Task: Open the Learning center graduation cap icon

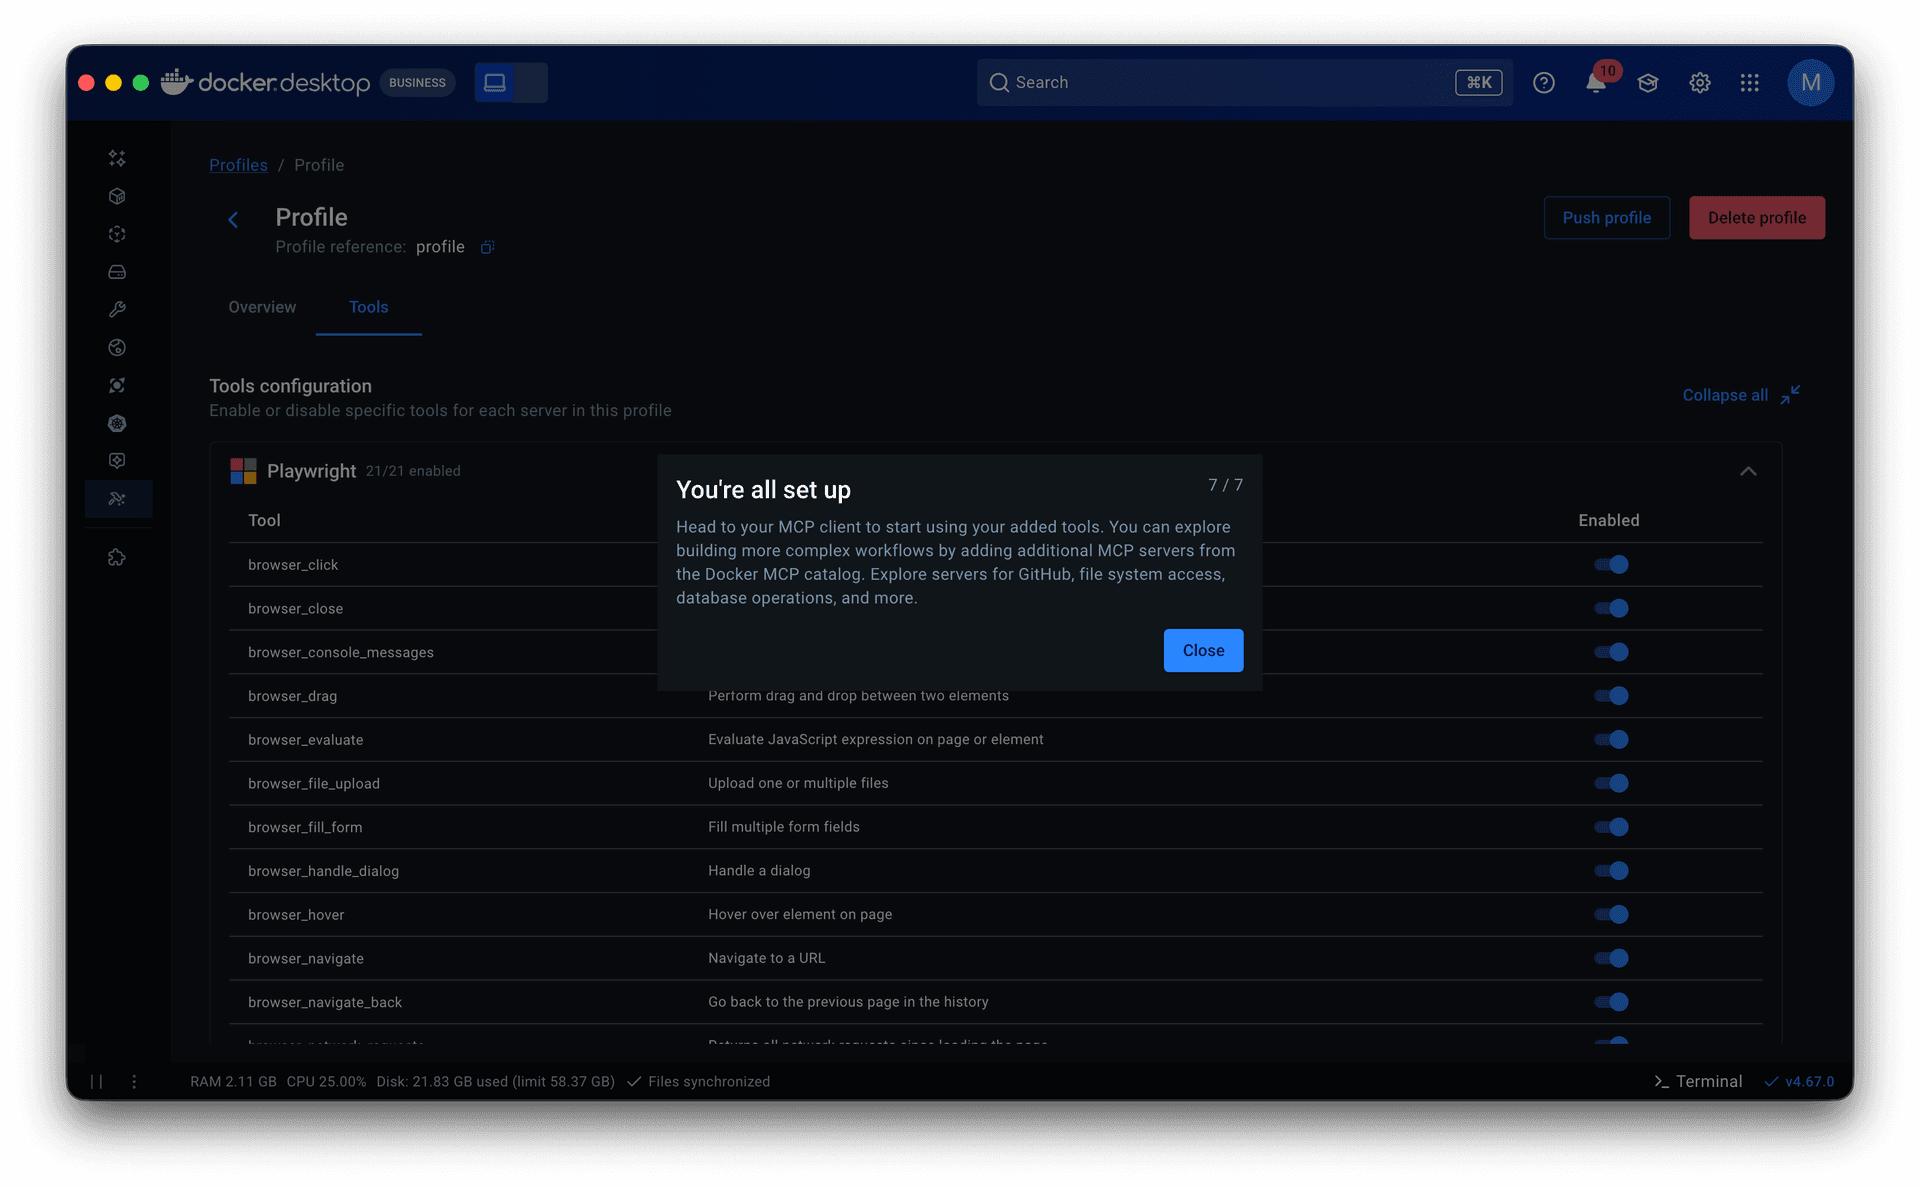Action: 1647,83
